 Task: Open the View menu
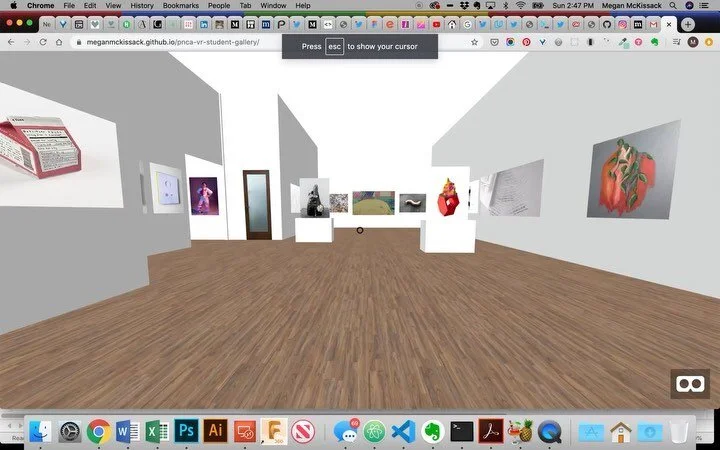tap(113, 6)
